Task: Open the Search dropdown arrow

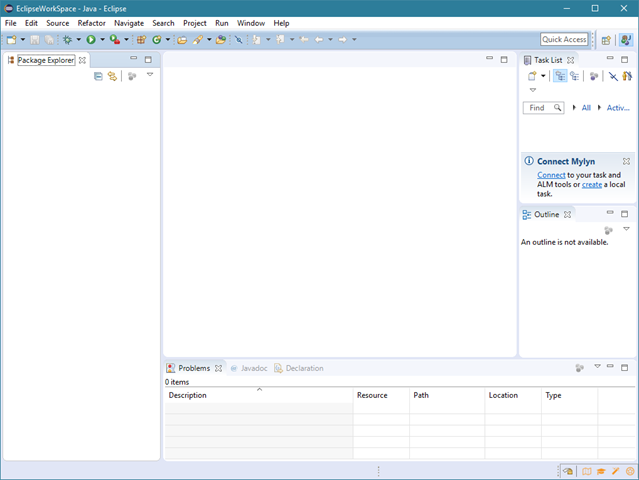Action: point(209,40)
